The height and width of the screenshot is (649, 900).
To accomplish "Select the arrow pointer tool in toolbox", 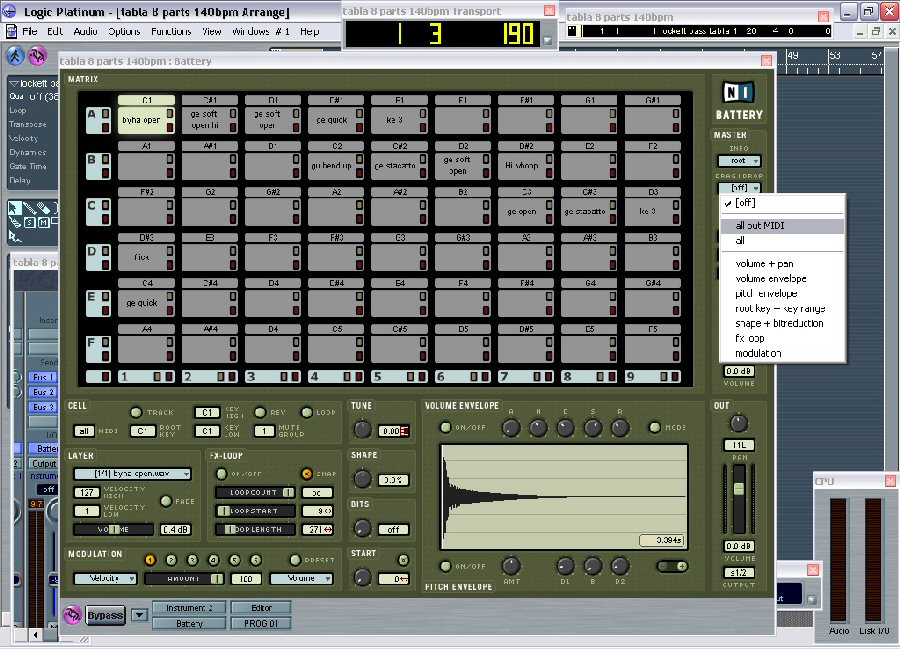I will [x=15, y=209].
